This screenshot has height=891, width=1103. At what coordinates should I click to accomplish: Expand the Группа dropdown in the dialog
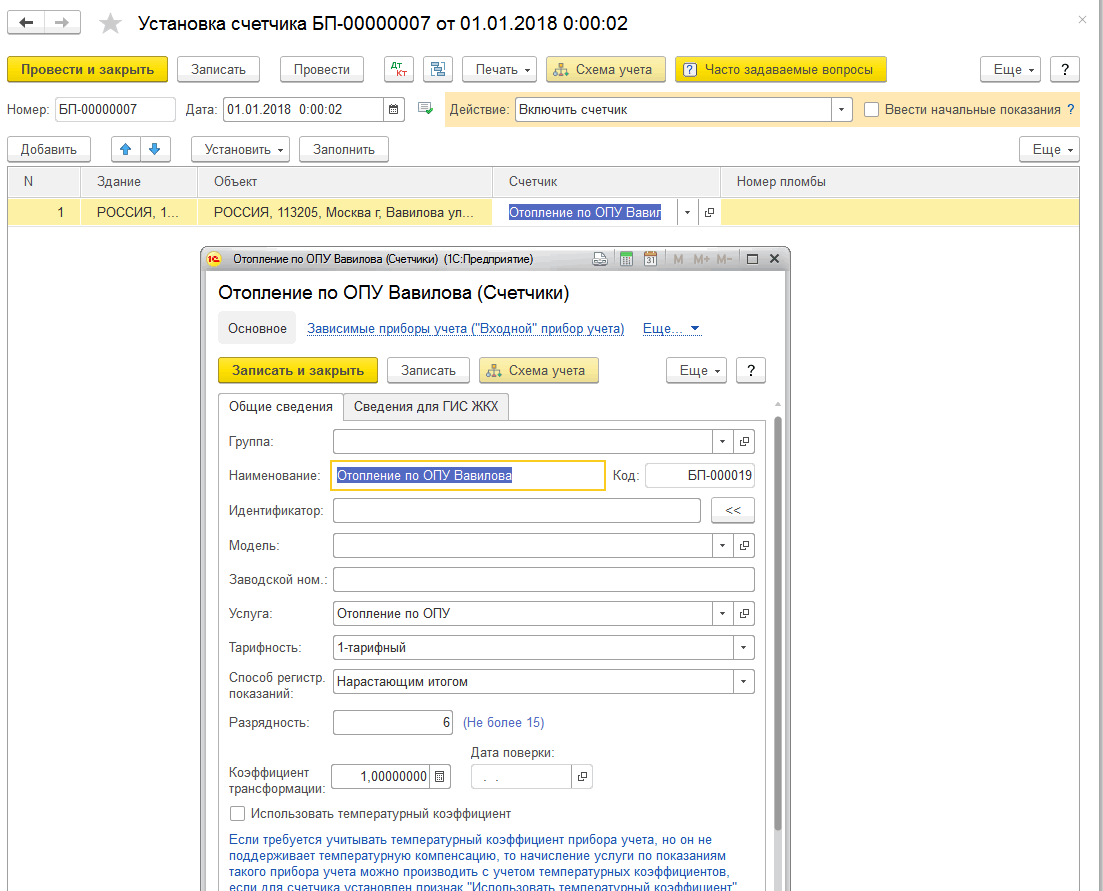(x=722, y=442)
